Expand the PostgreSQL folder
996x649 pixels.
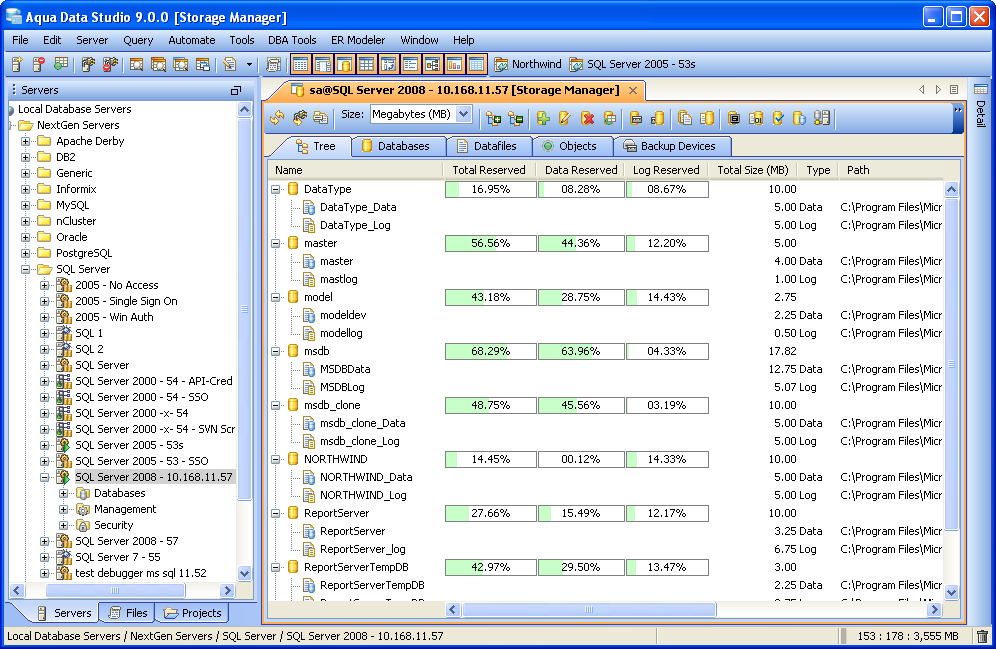coord(25,253)
